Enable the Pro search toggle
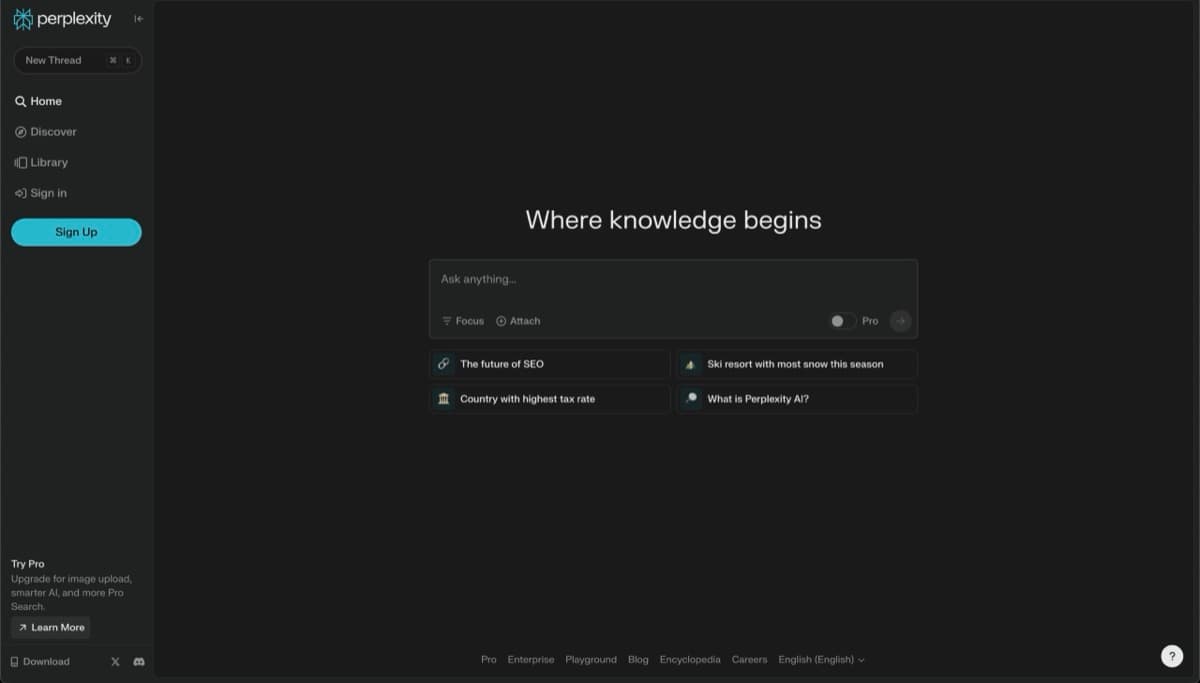Image resolution: width=1200 pixels, height=683 pixels. coord(840,320)
